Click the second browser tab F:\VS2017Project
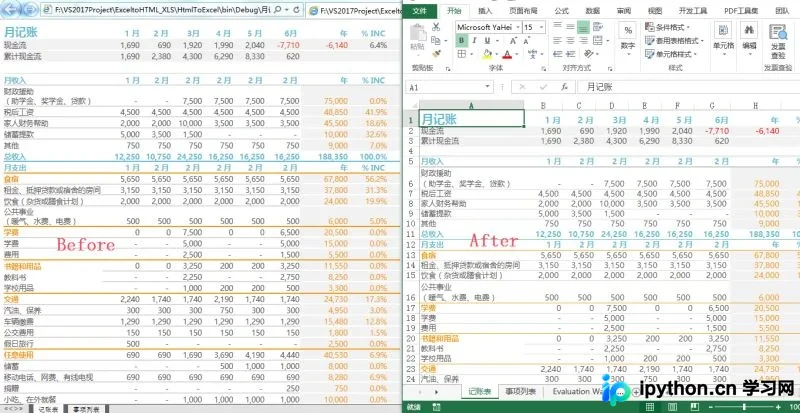 [x=354, y=10]
